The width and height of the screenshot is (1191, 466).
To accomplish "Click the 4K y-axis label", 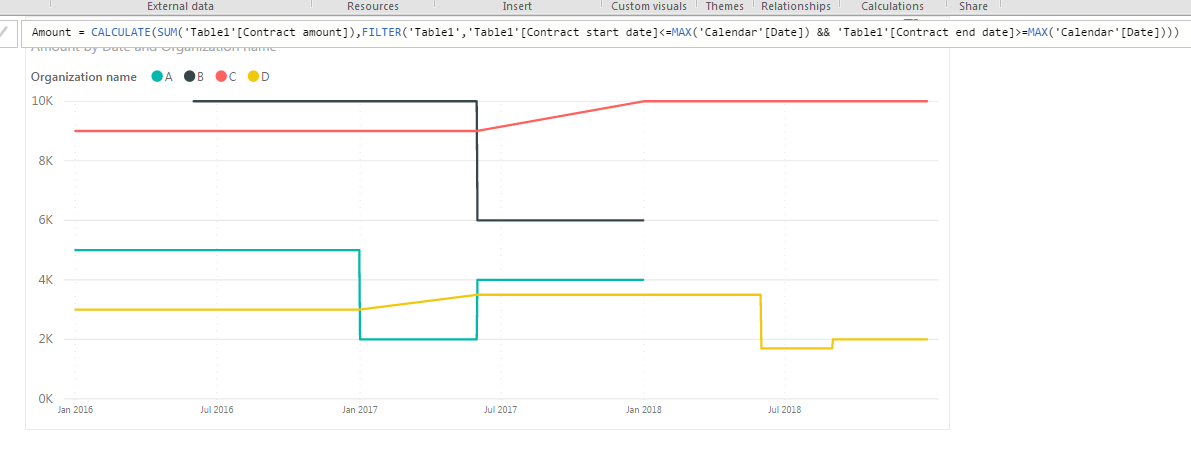I will [x=45, y=279].
